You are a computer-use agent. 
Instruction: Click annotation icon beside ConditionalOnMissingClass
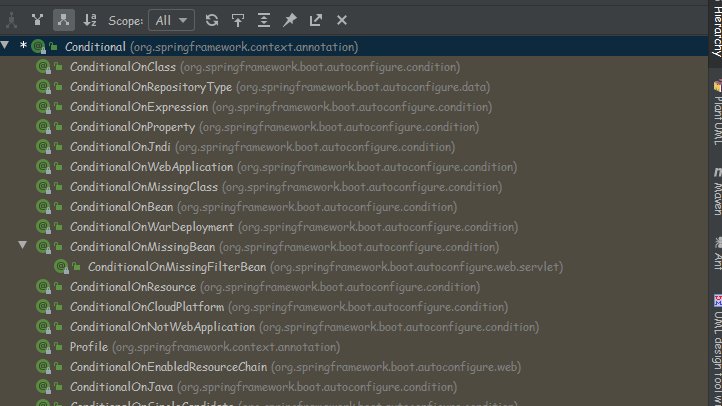[x=44, y=187]
